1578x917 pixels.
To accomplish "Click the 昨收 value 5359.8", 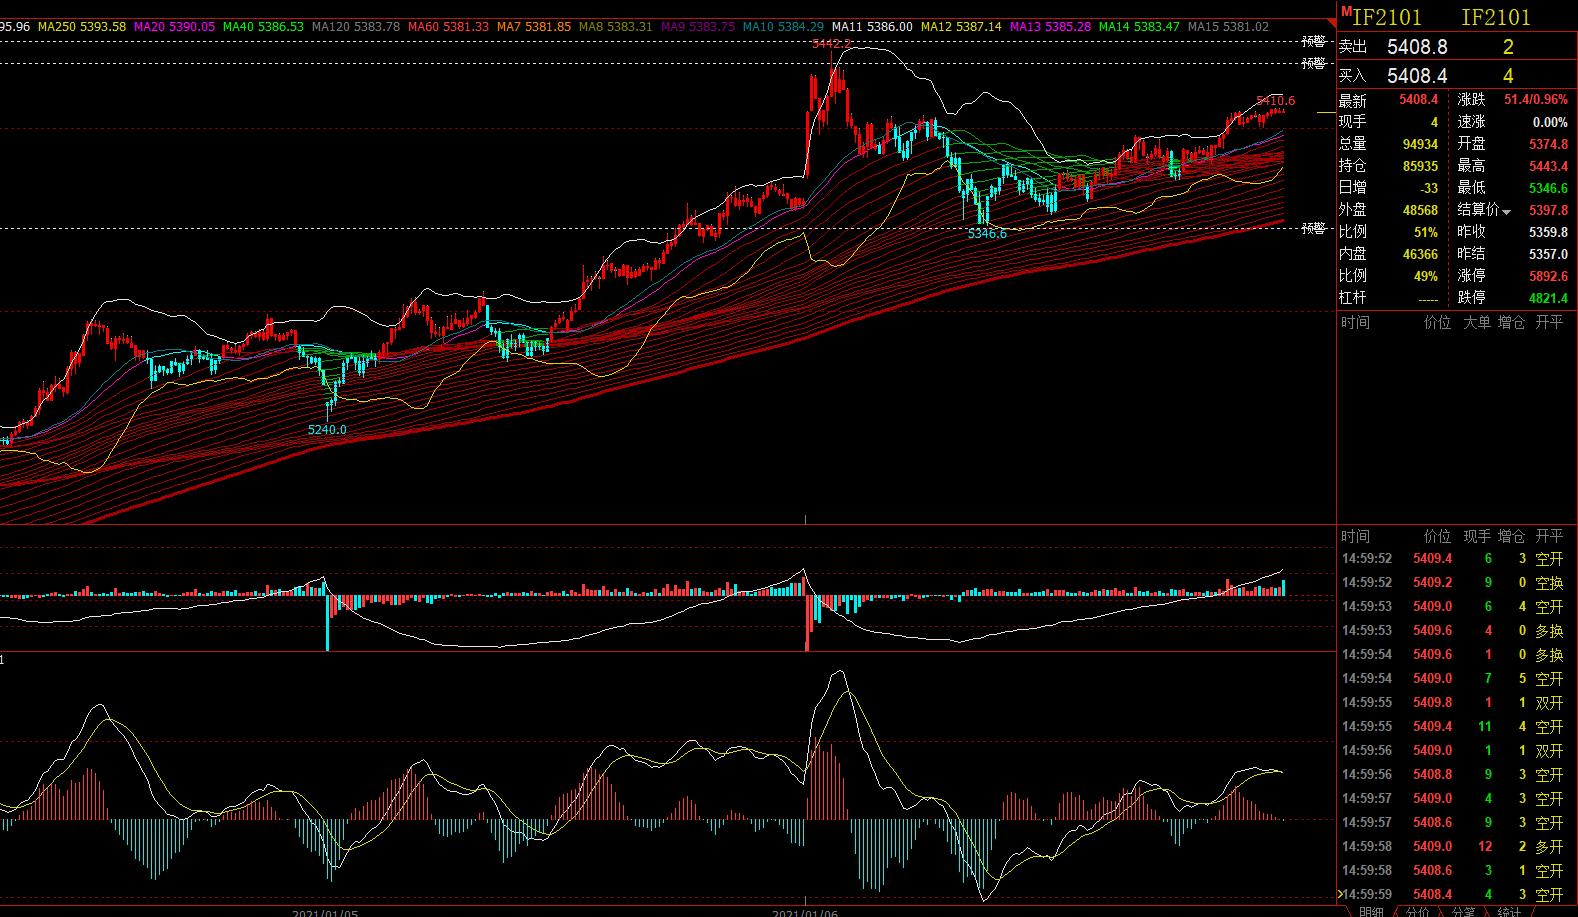I will pyautogui.click(x=1548, y=232).
